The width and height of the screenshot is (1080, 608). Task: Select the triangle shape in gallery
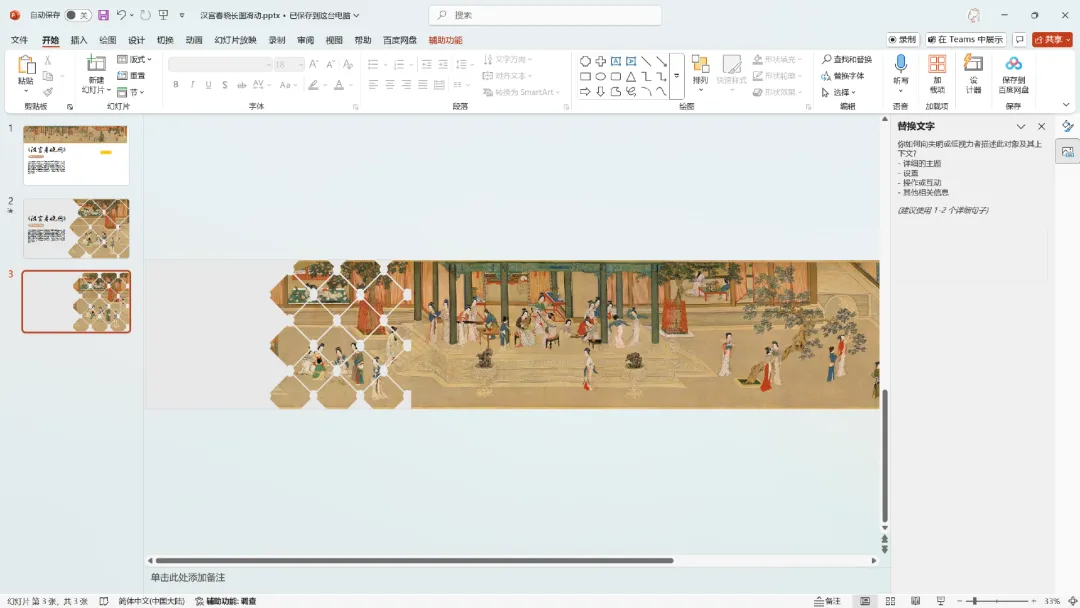point(631,76)
